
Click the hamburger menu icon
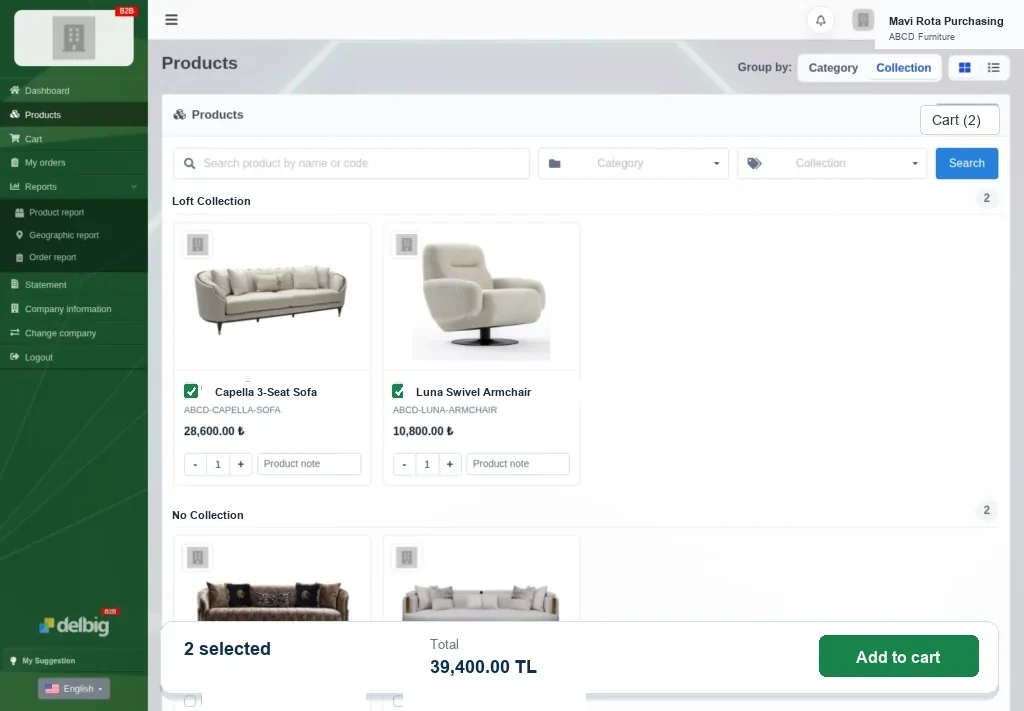tap(171, 20)
